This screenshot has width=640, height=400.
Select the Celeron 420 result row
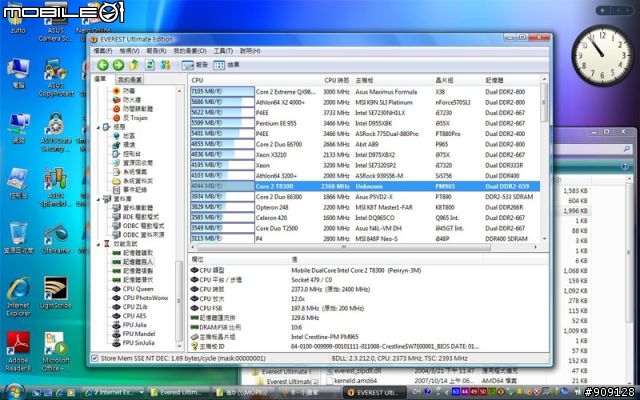(x=365, y=218)
